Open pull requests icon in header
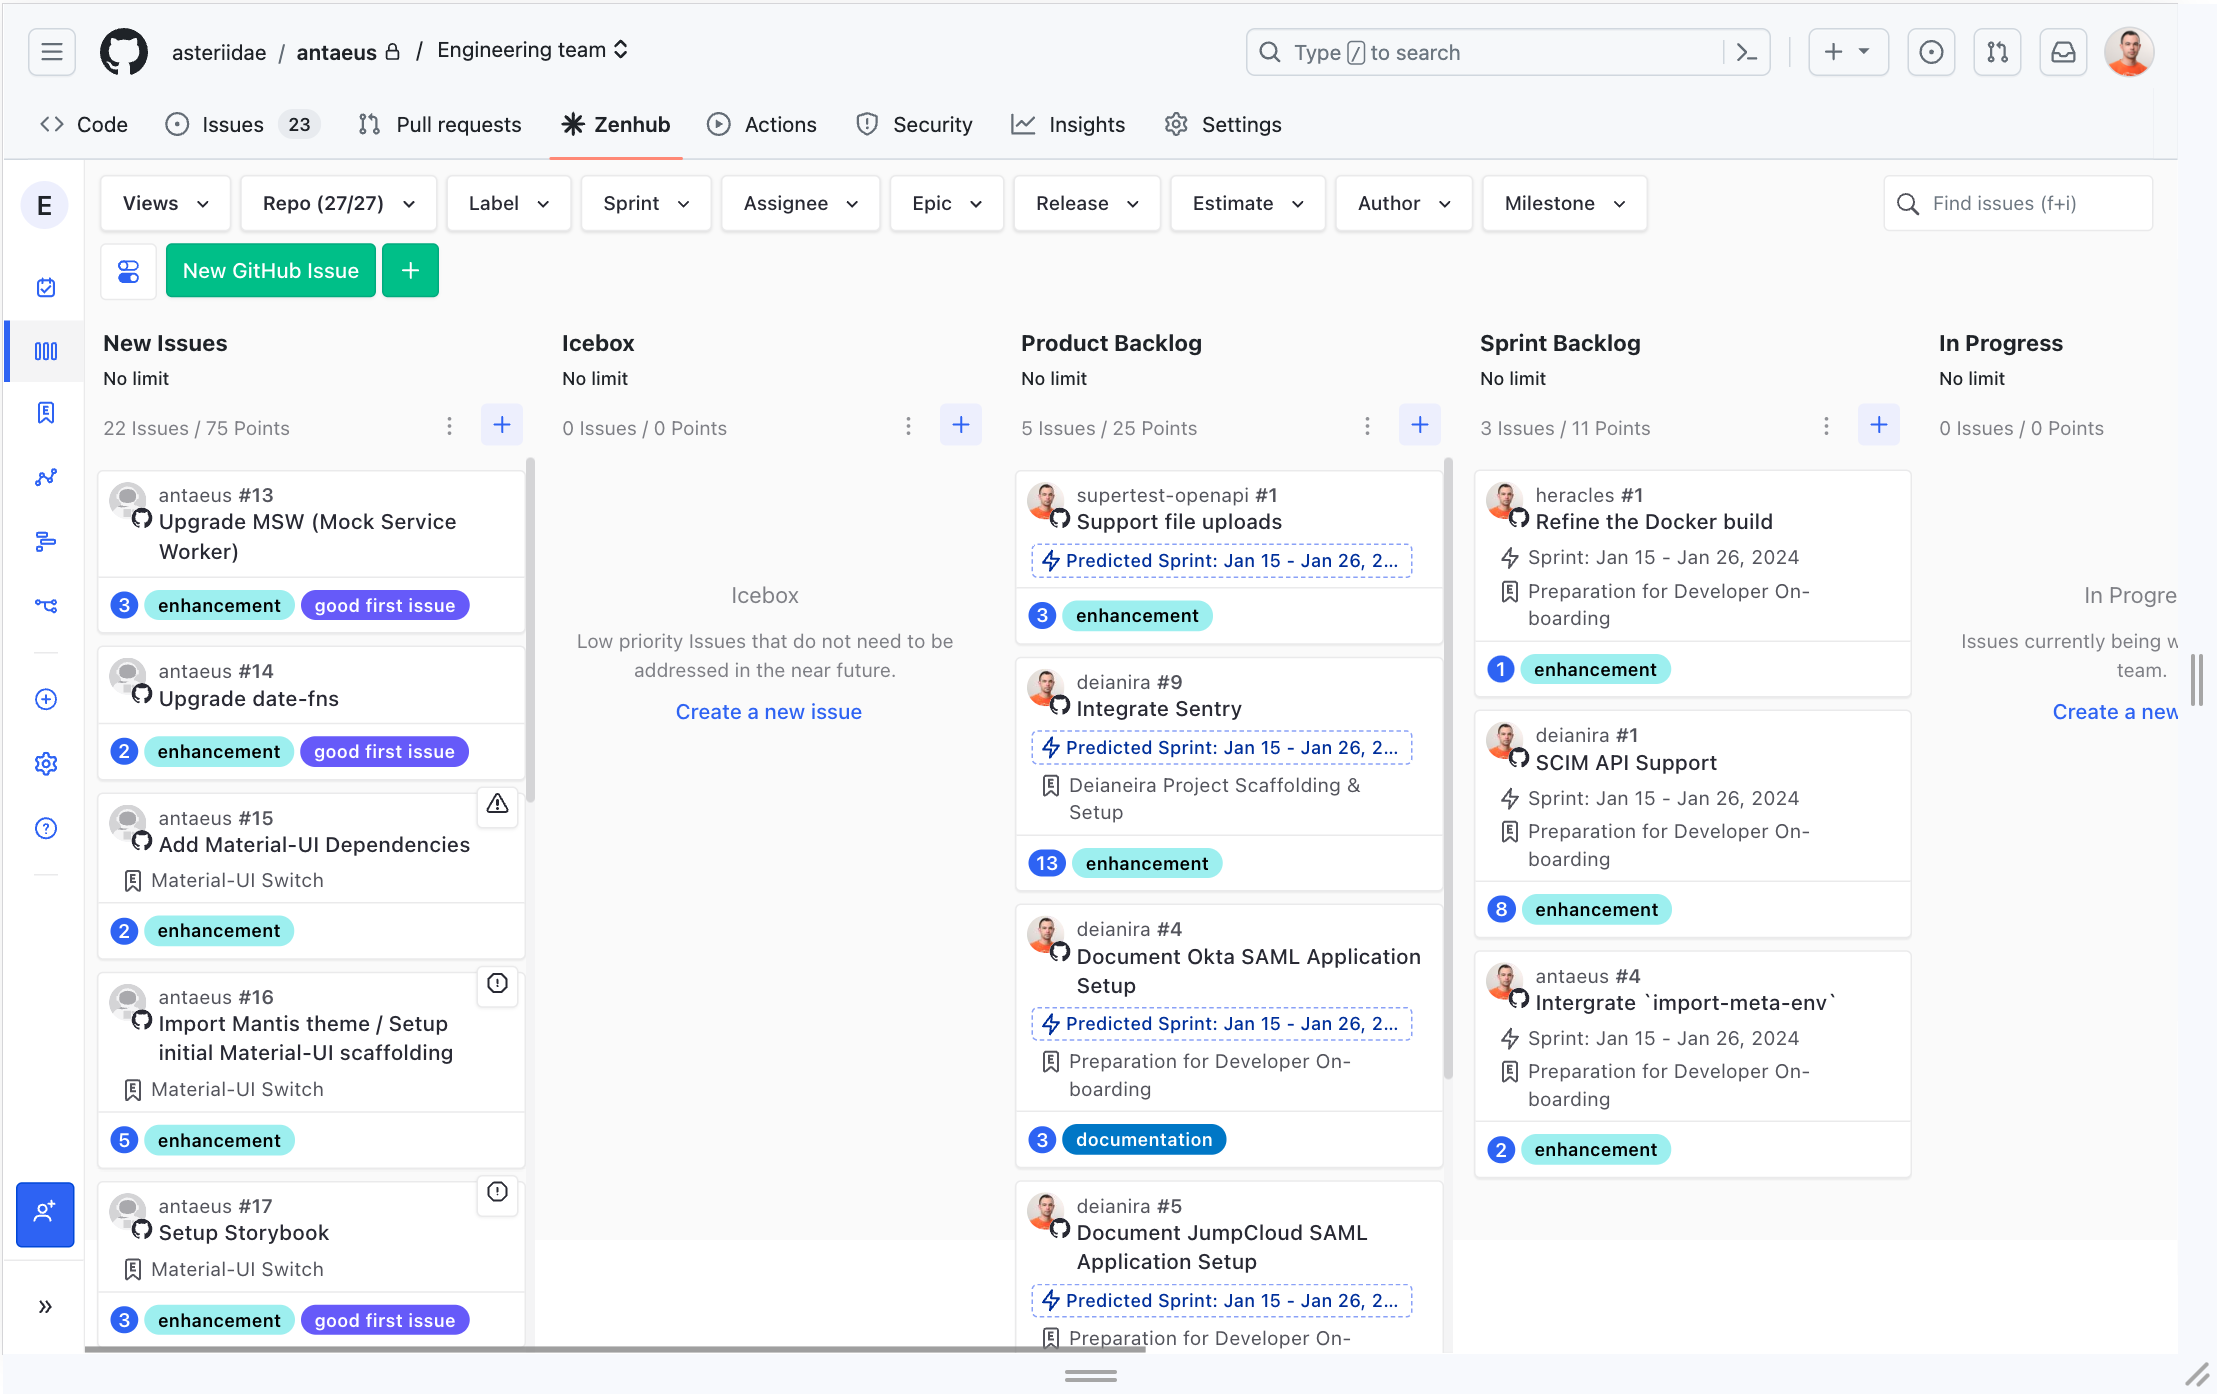Viewport: 2222px width, 1398px height. (x=1997, y=52)
